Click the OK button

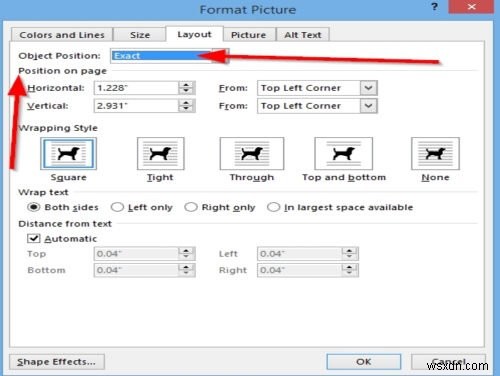click(x=364, y=362)
